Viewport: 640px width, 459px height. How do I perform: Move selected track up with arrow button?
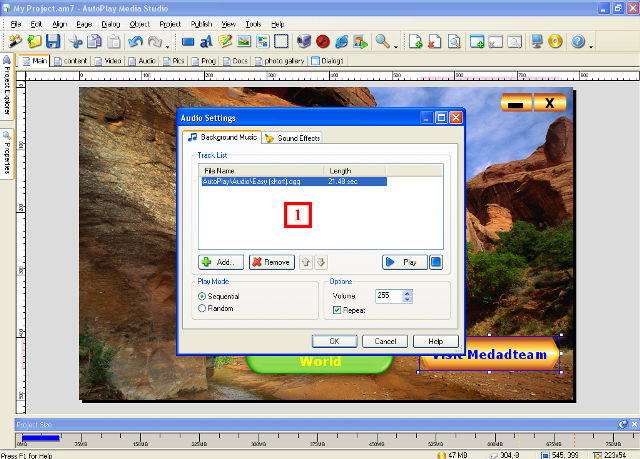306,262
